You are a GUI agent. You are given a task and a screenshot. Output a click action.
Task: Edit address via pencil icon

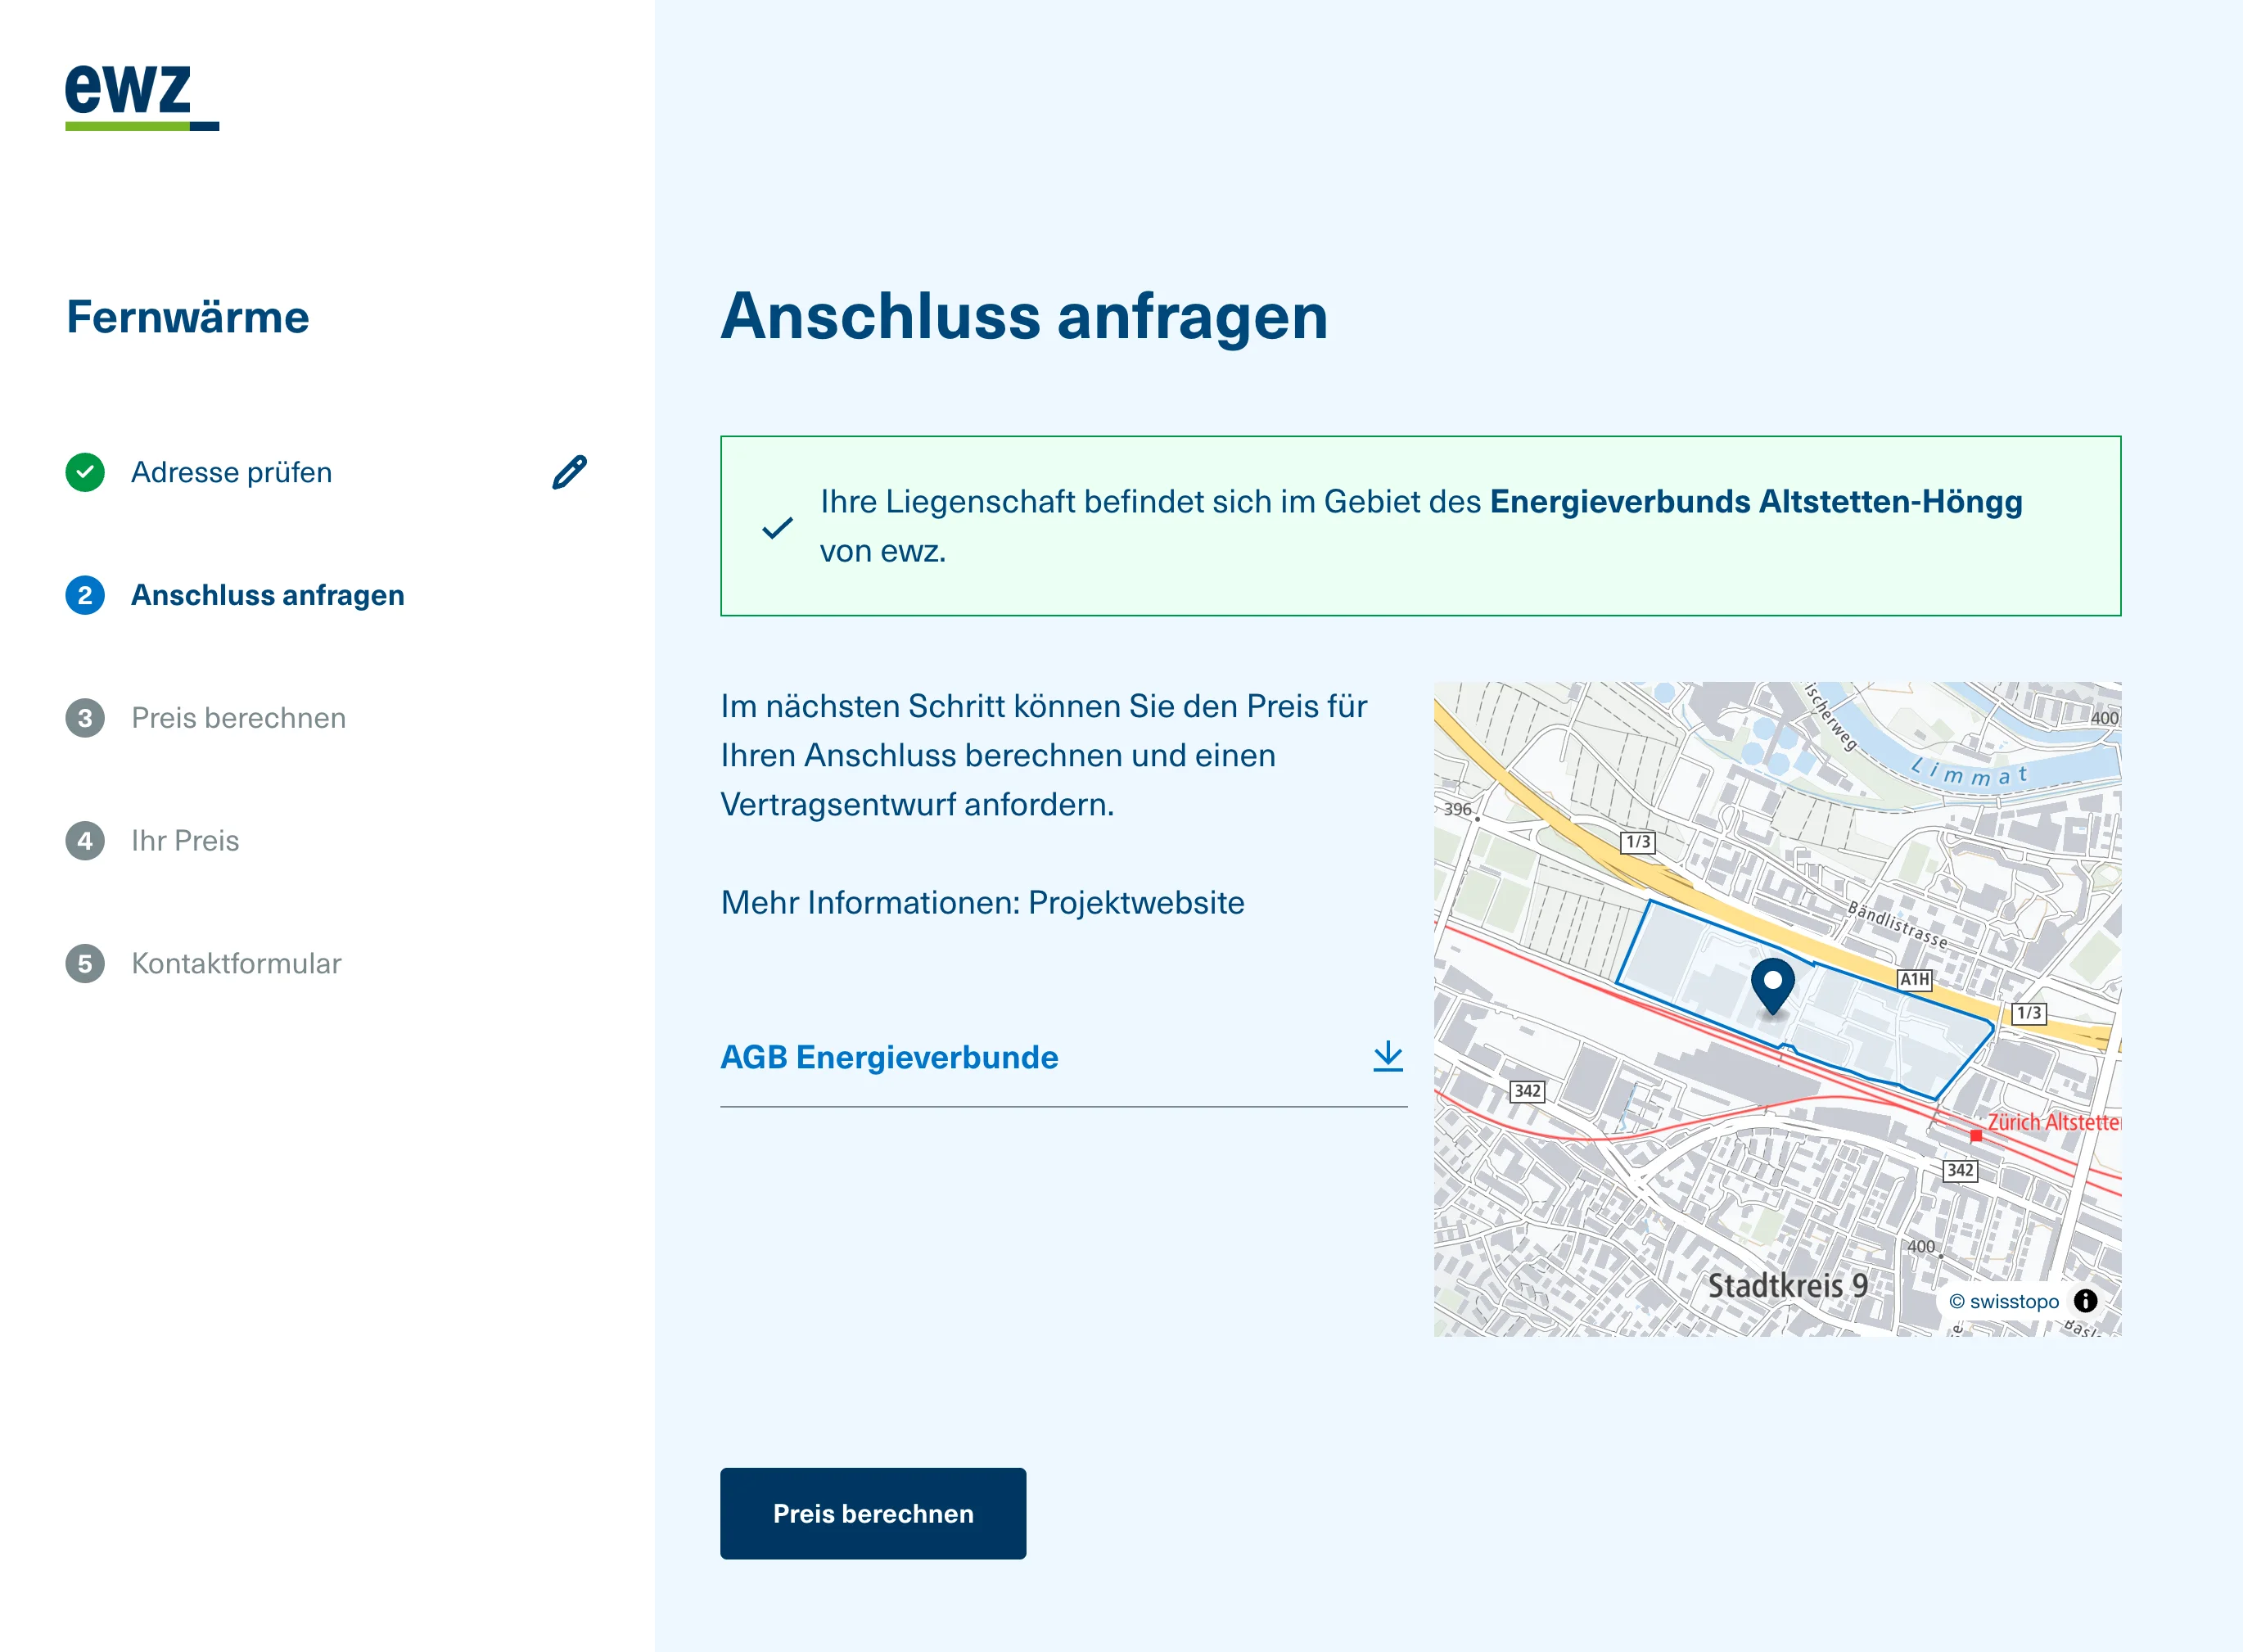click(x=569, y=472)
